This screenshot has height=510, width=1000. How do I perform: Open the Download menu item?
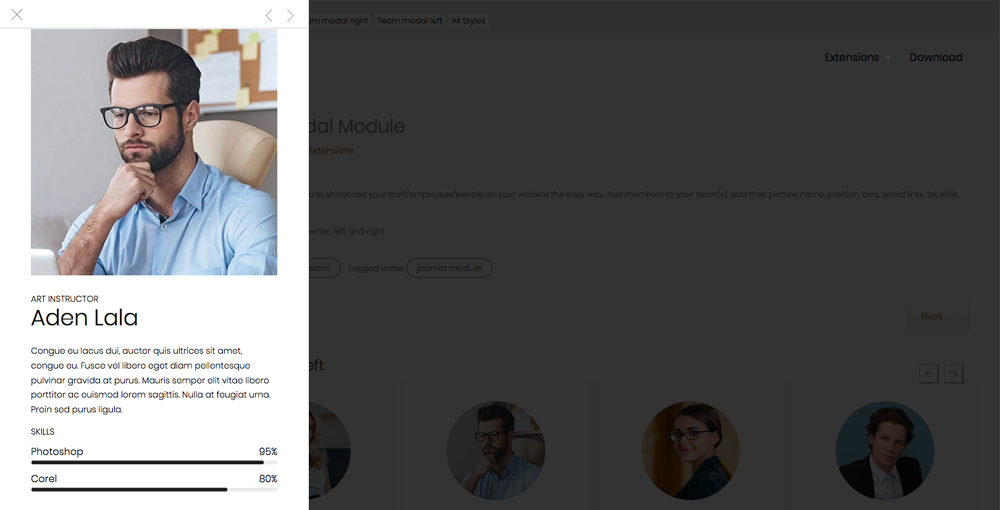pyautogui.click(x=936, y=57)
